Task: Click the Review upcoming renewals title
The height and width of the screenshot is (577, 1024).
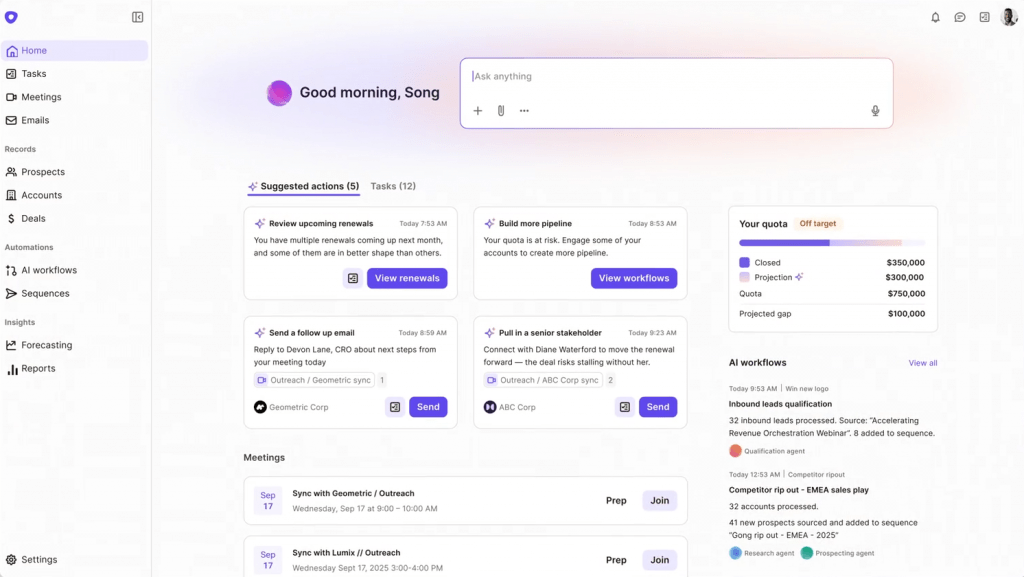Action: tap(321, 223)
